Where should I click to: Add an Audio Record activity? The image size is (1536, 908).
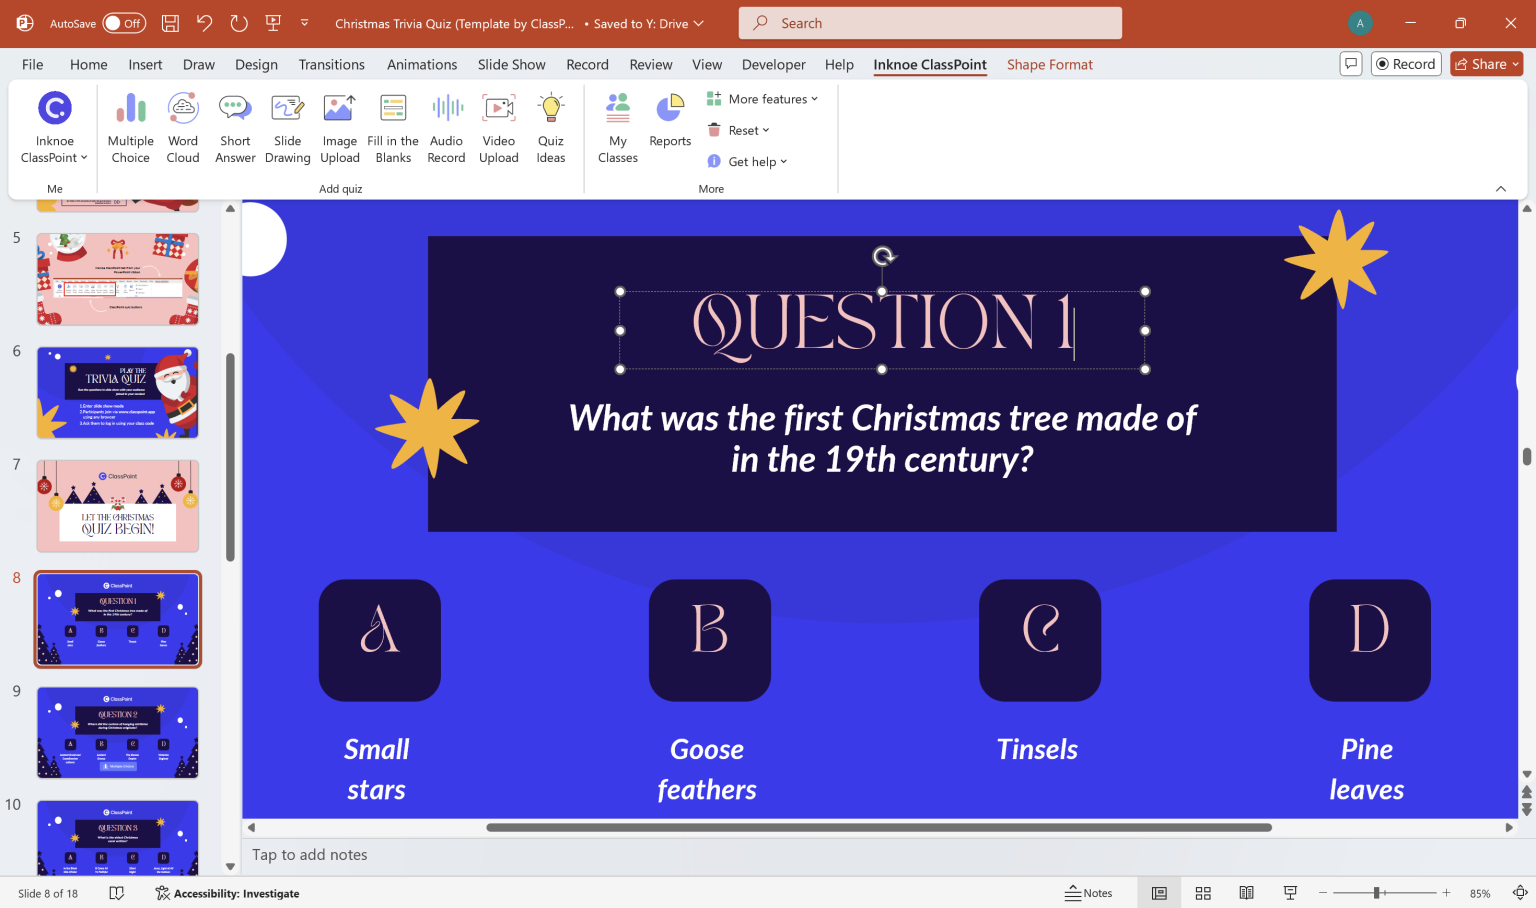446,127
